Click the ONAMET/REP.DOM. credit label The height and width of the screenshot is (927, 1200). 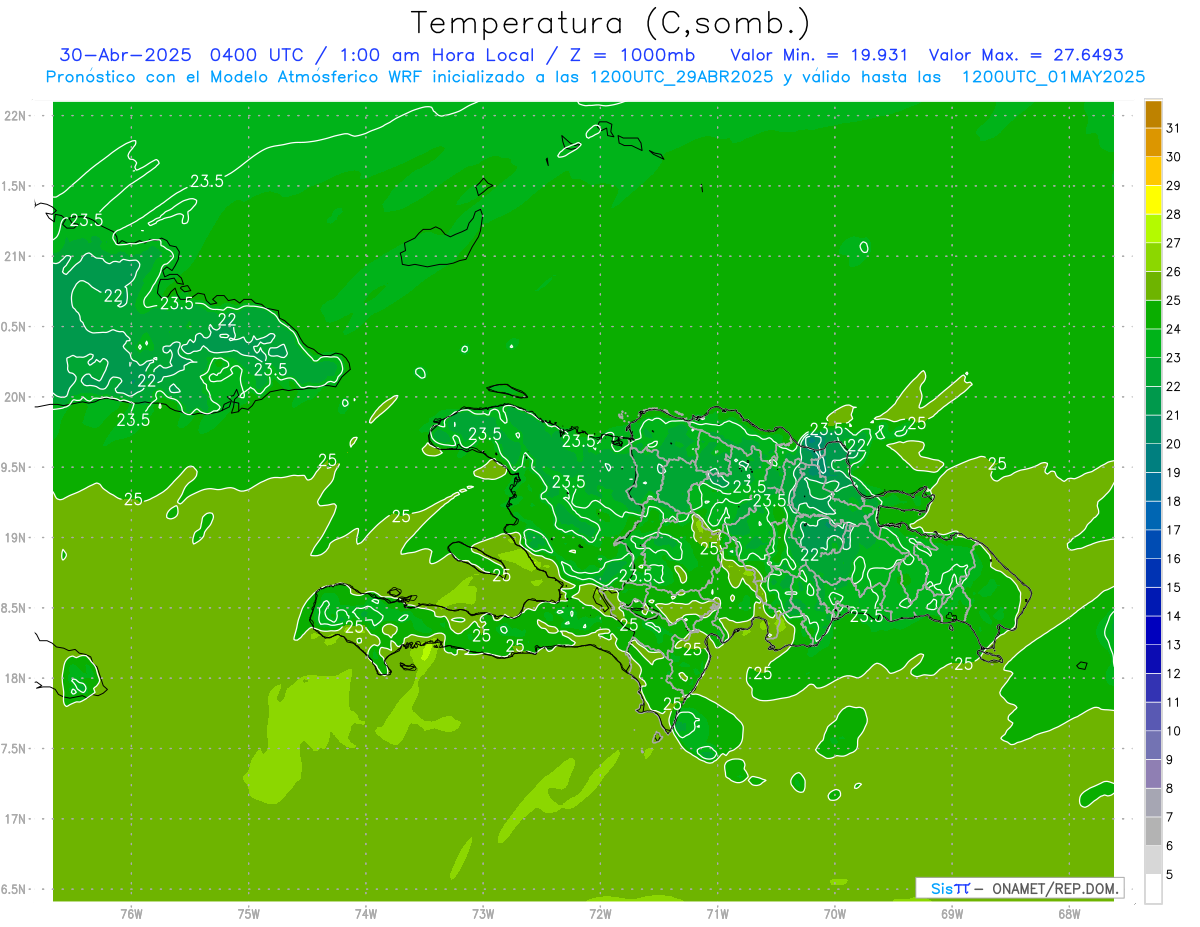point(1055,888)
